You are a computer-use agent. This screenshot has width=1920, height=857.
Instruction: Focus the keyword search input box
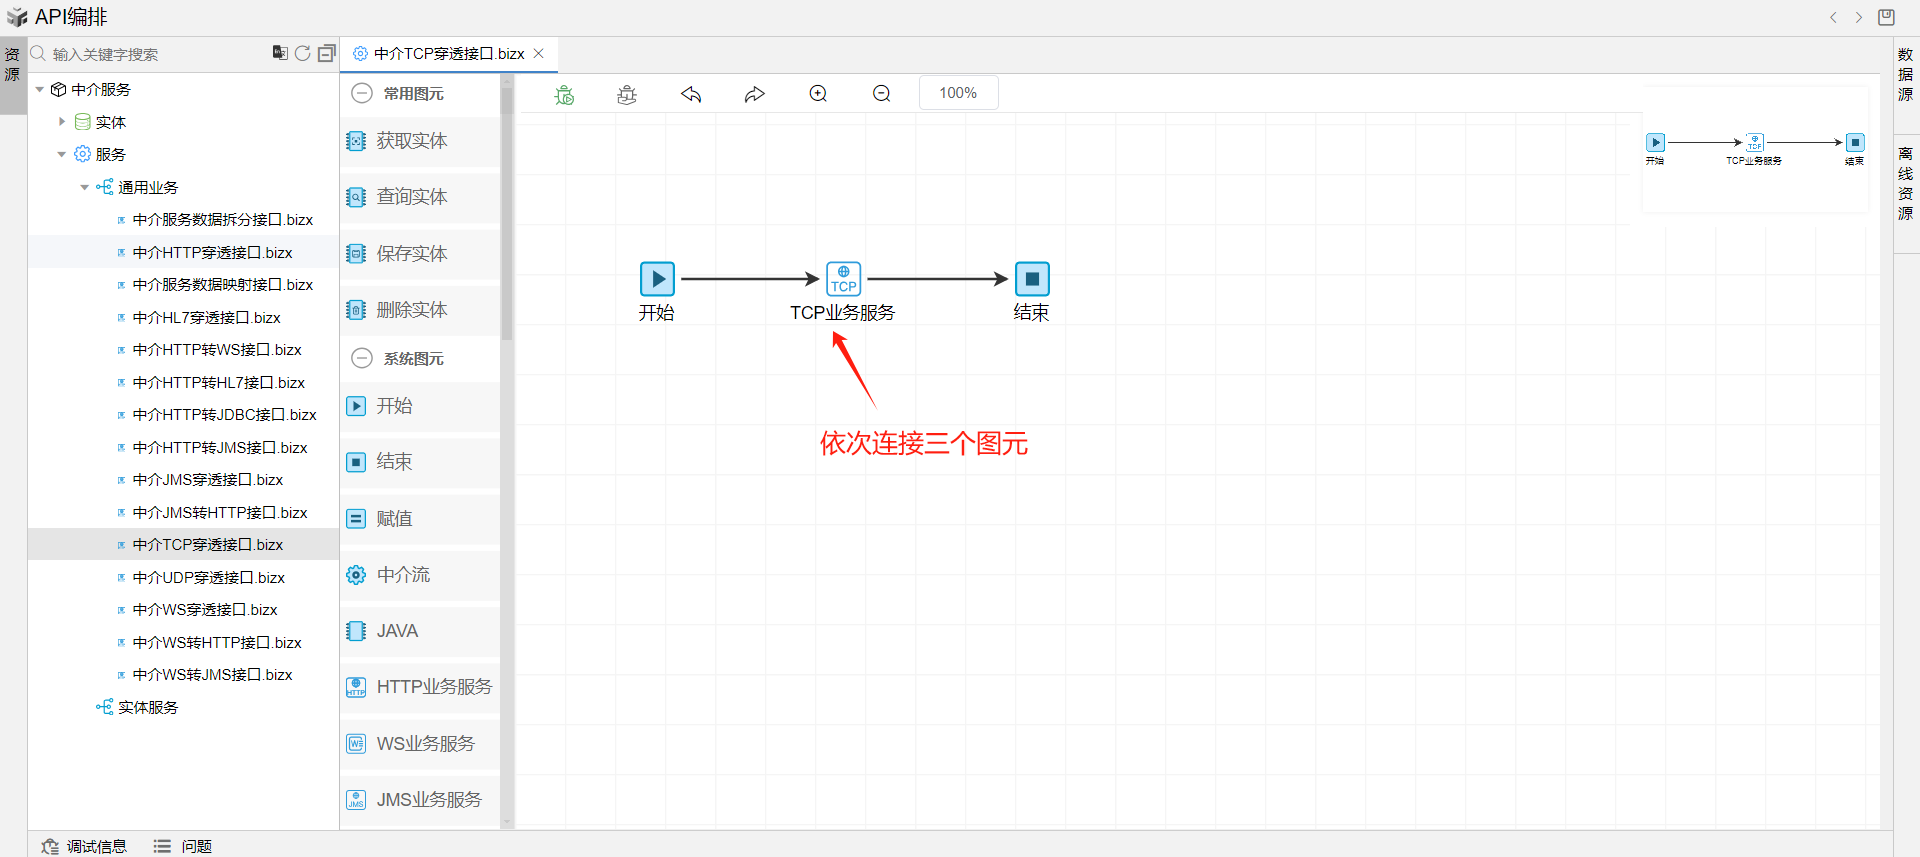[x=150, y=54]
